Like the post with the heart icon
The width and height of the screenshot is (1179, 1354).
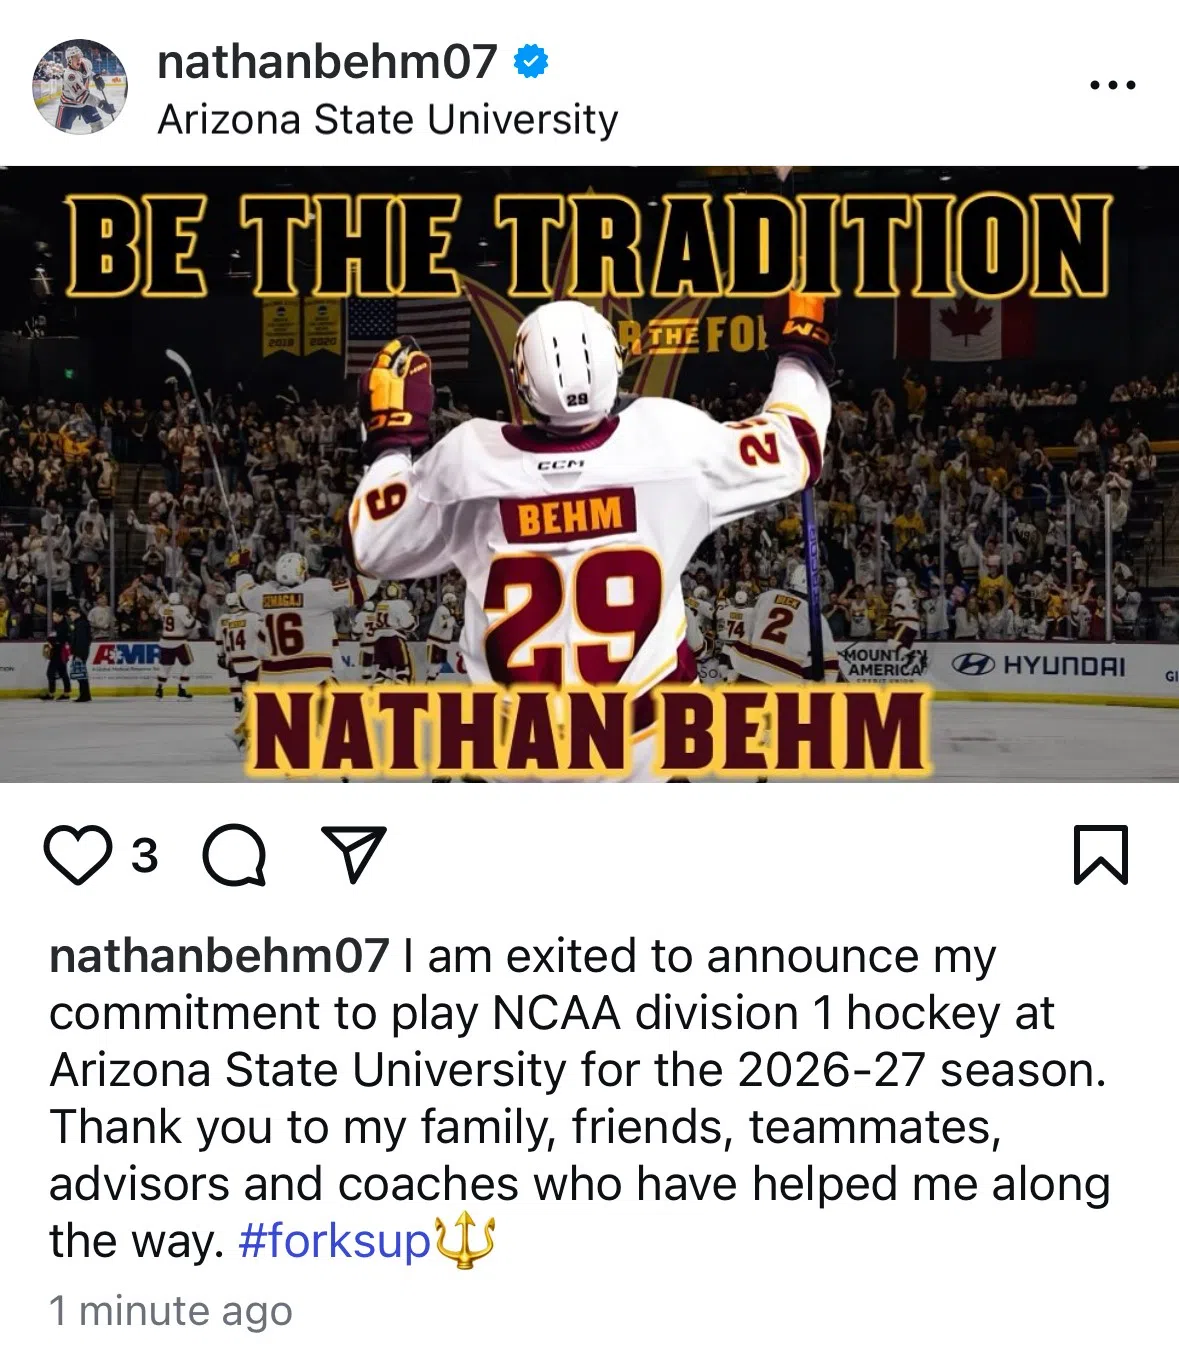point(78,856)
